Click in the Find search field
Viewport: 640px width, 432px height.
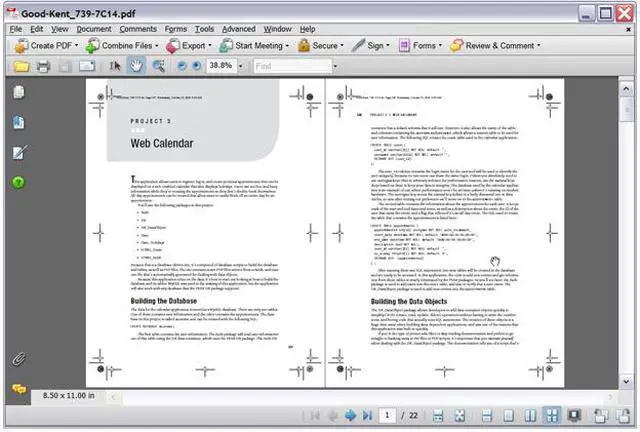(292, 66)
